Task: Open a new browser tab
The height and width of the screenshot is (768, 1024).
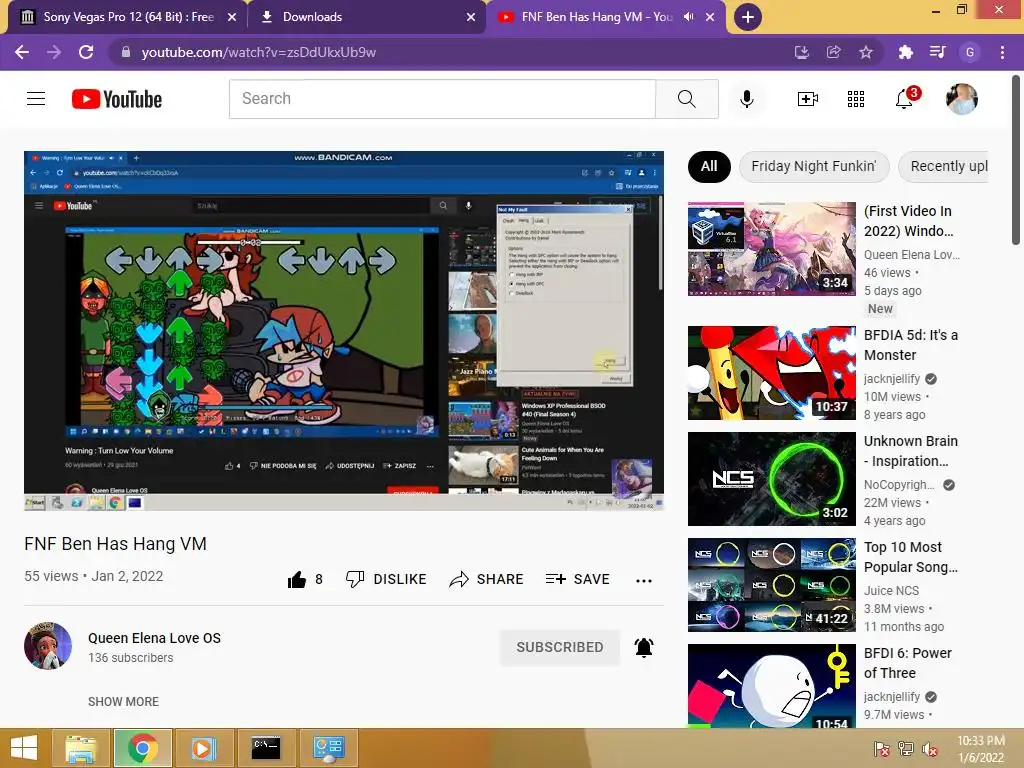Action: click(x=748, y=17)
